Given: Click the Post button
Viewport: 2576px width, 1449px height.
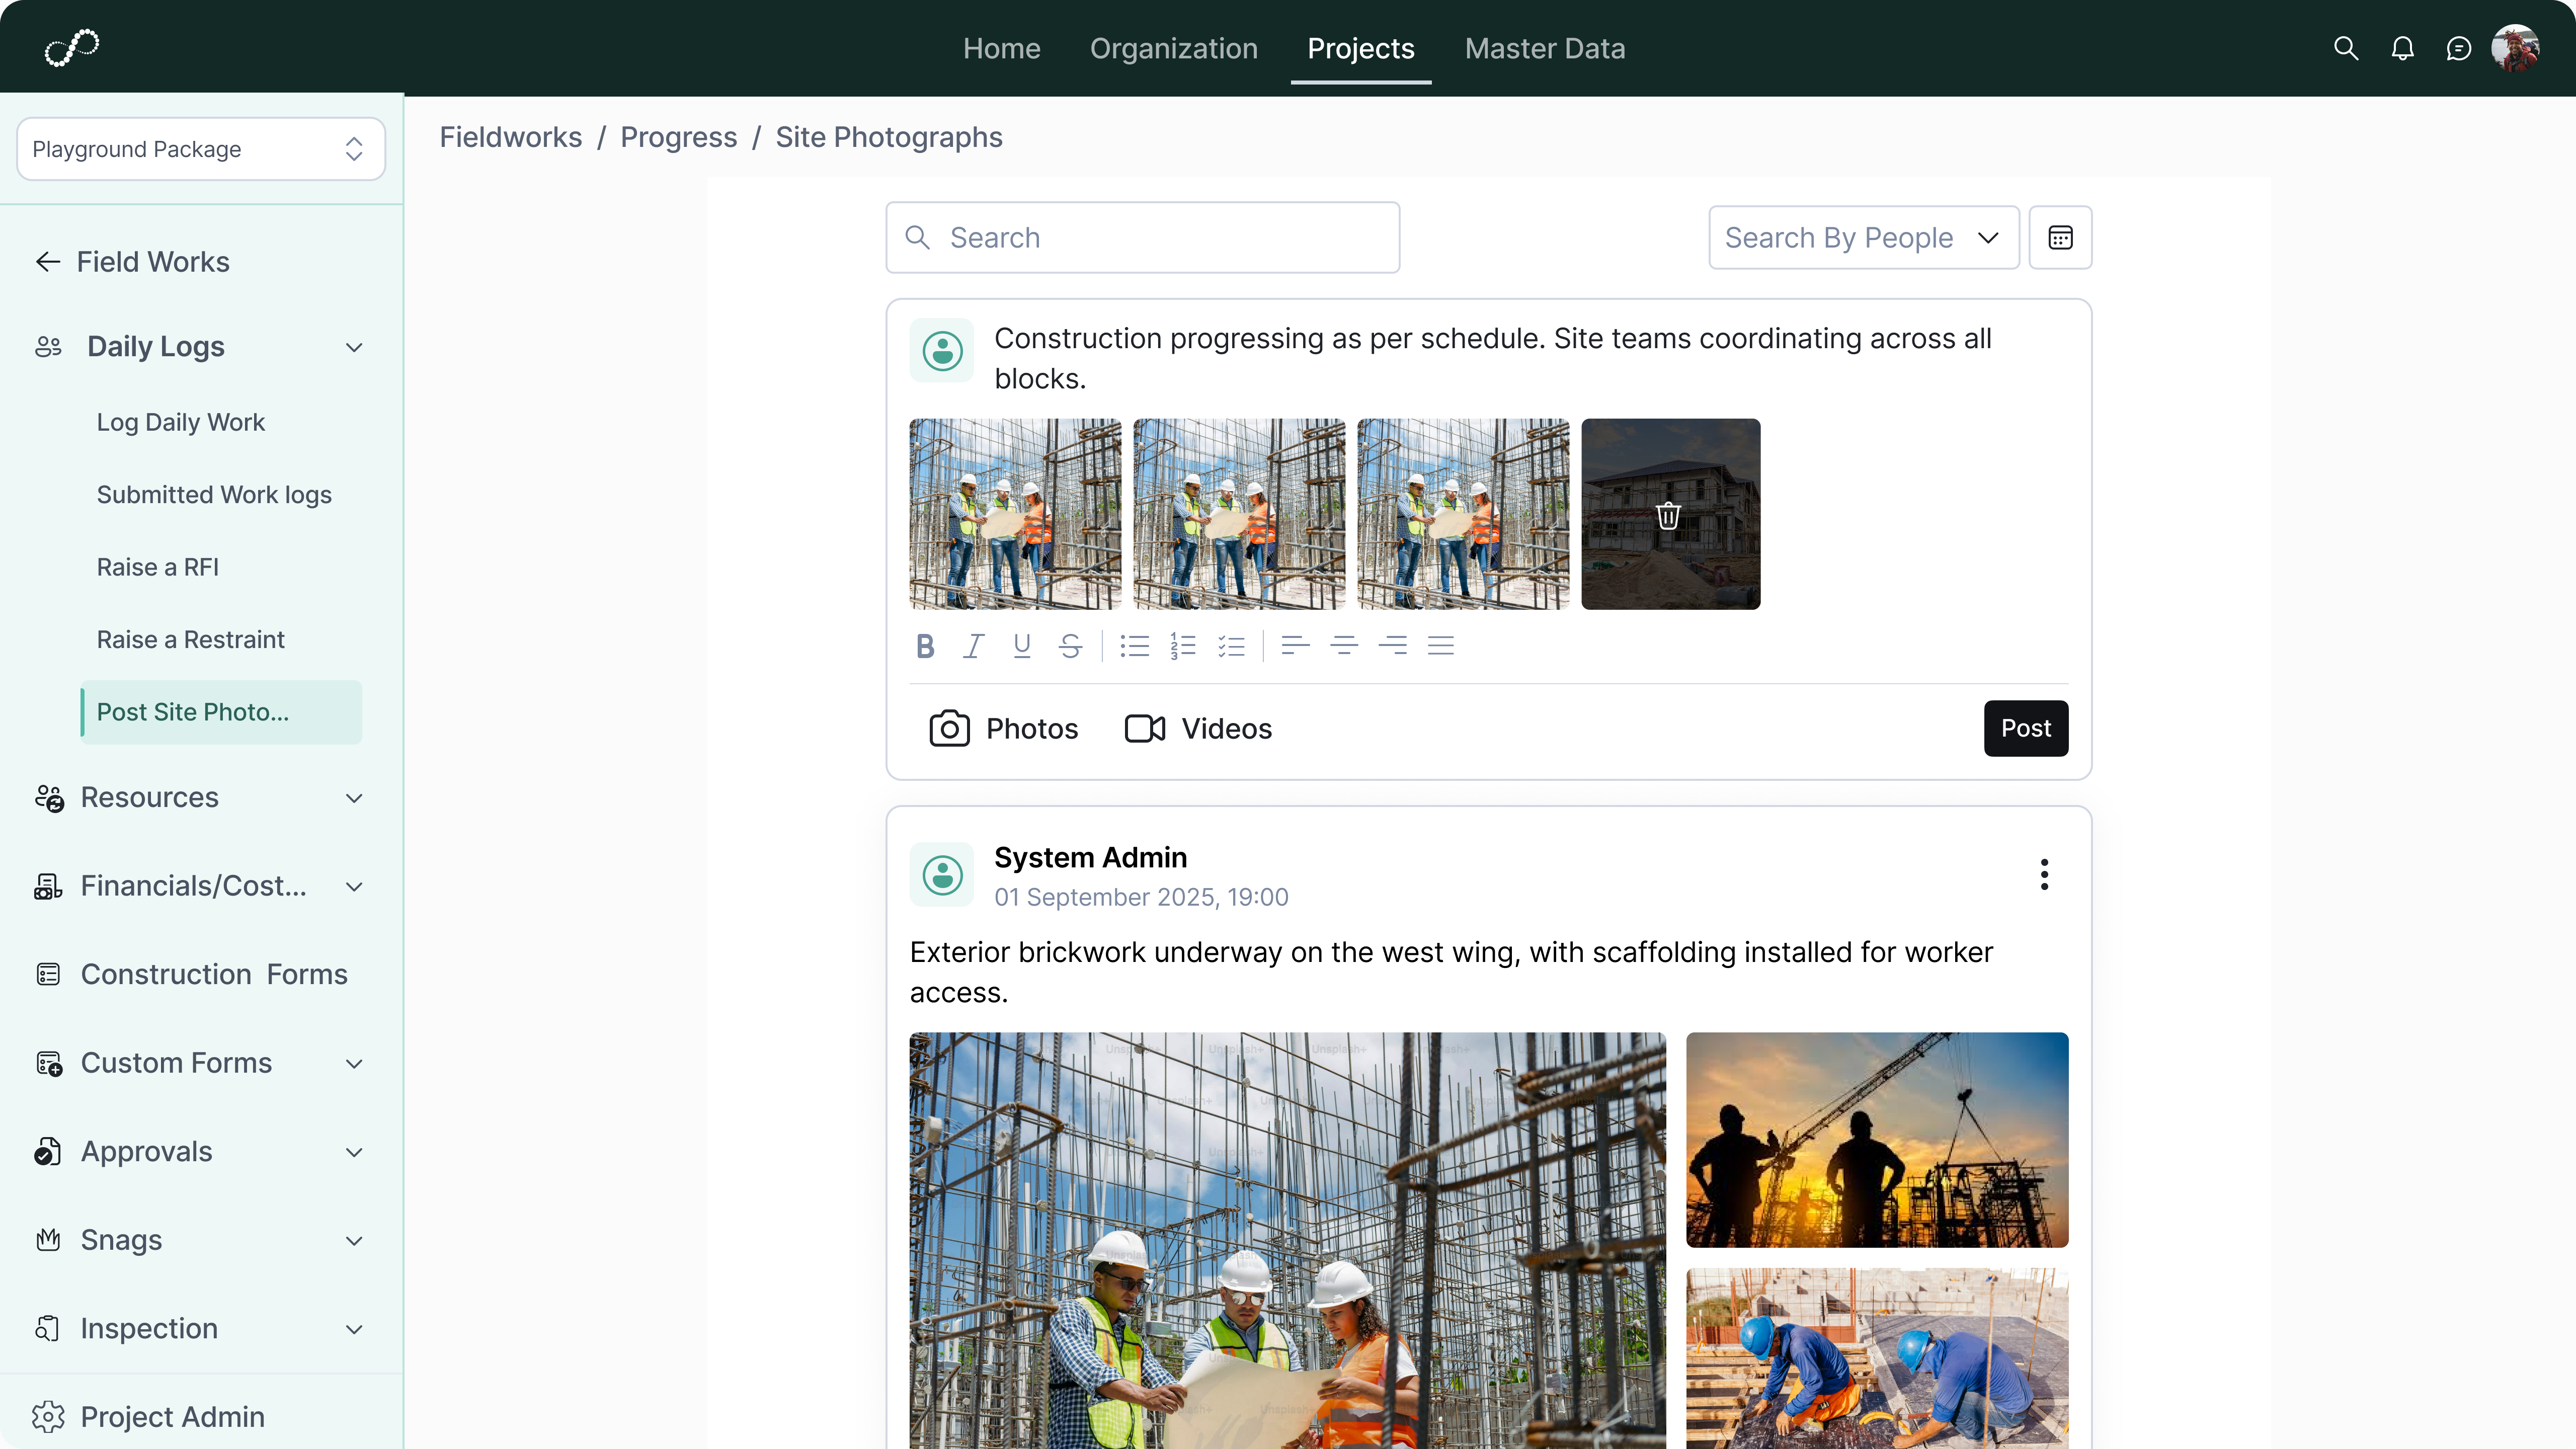Looking at the screenshot, I should tap(2025, 728).
